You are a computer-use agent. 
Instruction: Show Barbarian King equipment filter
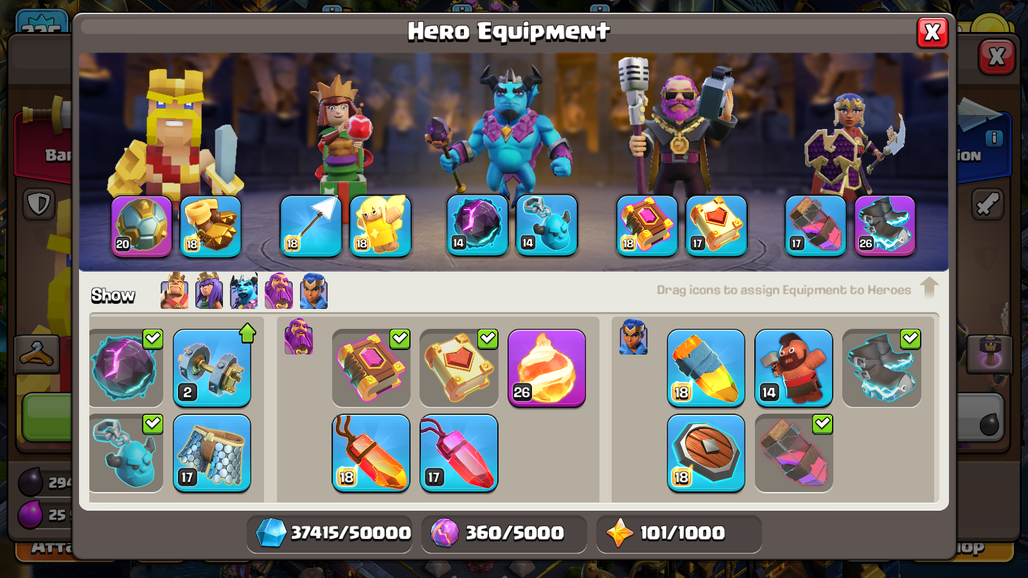[x=174, y=291]
